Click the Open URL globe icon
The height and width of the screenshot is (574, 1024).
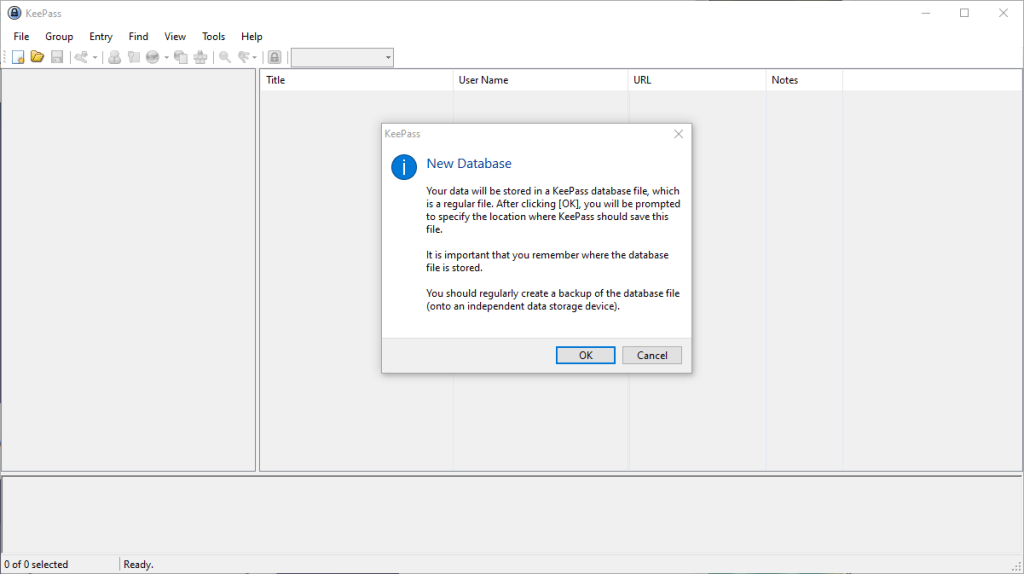[x=153, y=57]
